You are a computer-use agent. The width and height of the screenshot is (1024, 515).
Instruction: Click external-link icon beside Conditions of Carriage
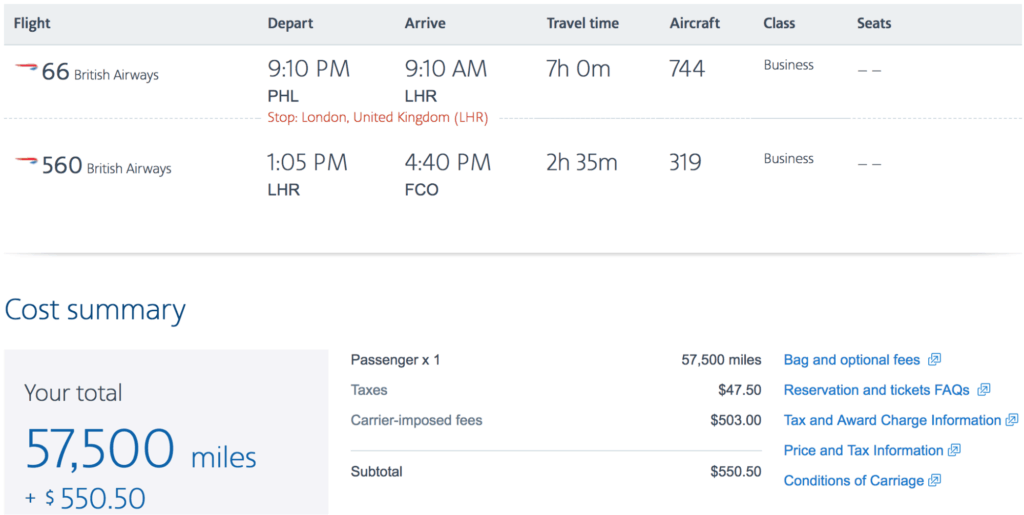[x=935, y=480]
